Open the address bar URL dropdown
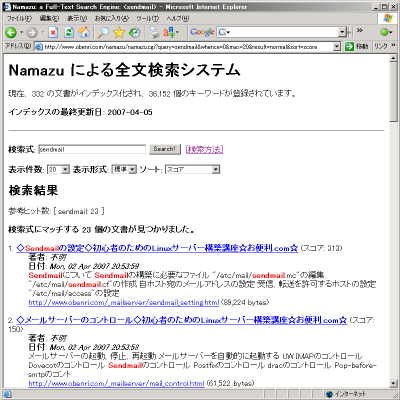 (x=337, y=46)
